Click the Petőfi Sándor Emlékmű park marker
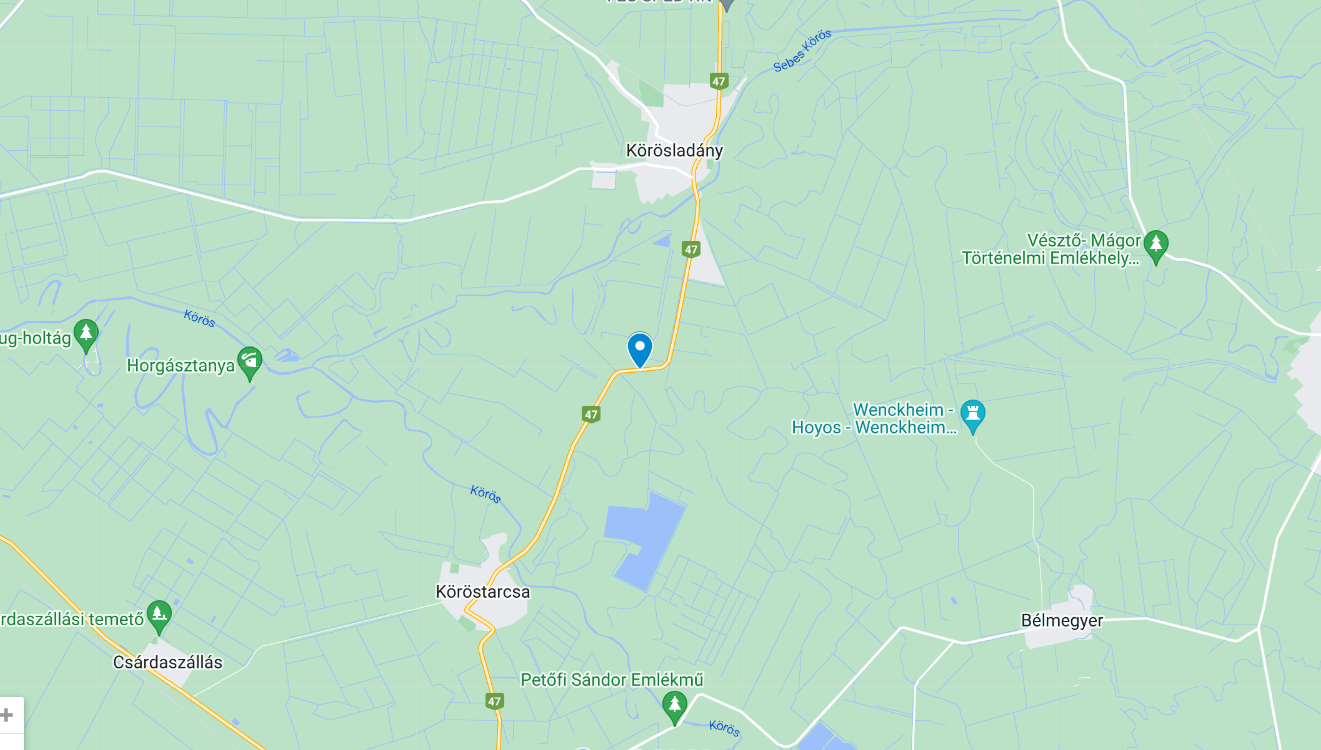Image resolution: width=1321 pixels, height=750 pixels. (x=675, y=707)
